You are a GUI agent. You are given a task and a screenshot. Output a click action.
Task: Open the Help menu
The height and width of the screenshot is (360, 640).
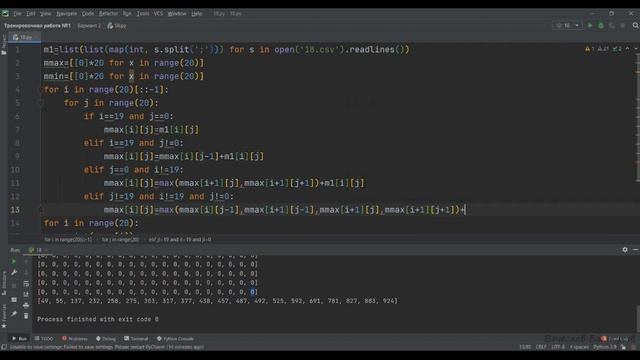pos(197,13)
